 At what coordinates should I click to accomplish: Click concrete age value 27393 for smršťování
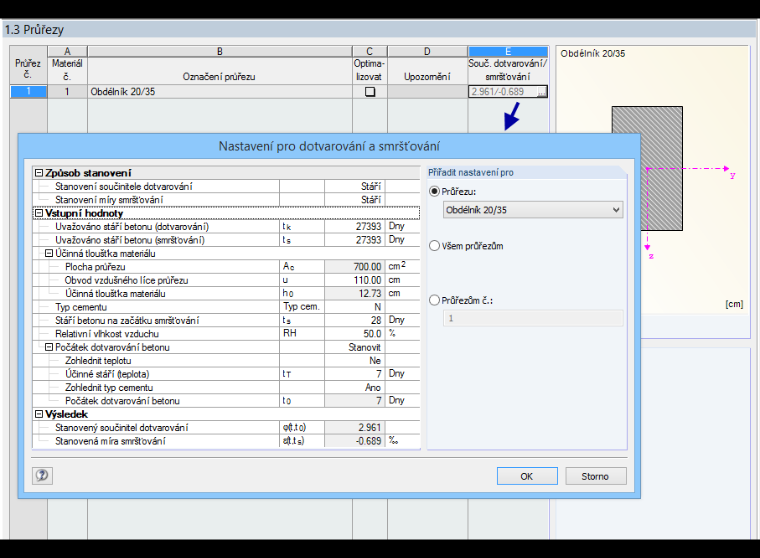pyautogui.click(x=355, y=240)
